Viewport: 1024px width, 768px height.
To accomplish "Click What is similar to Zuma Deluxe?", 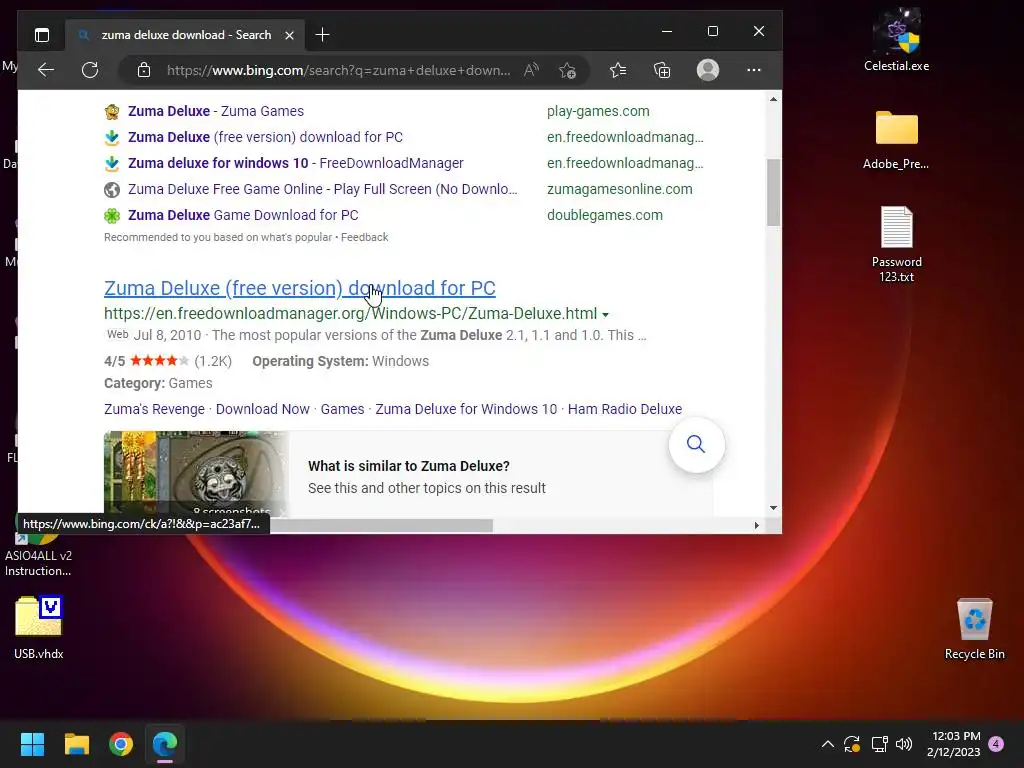I will point(409,466).
